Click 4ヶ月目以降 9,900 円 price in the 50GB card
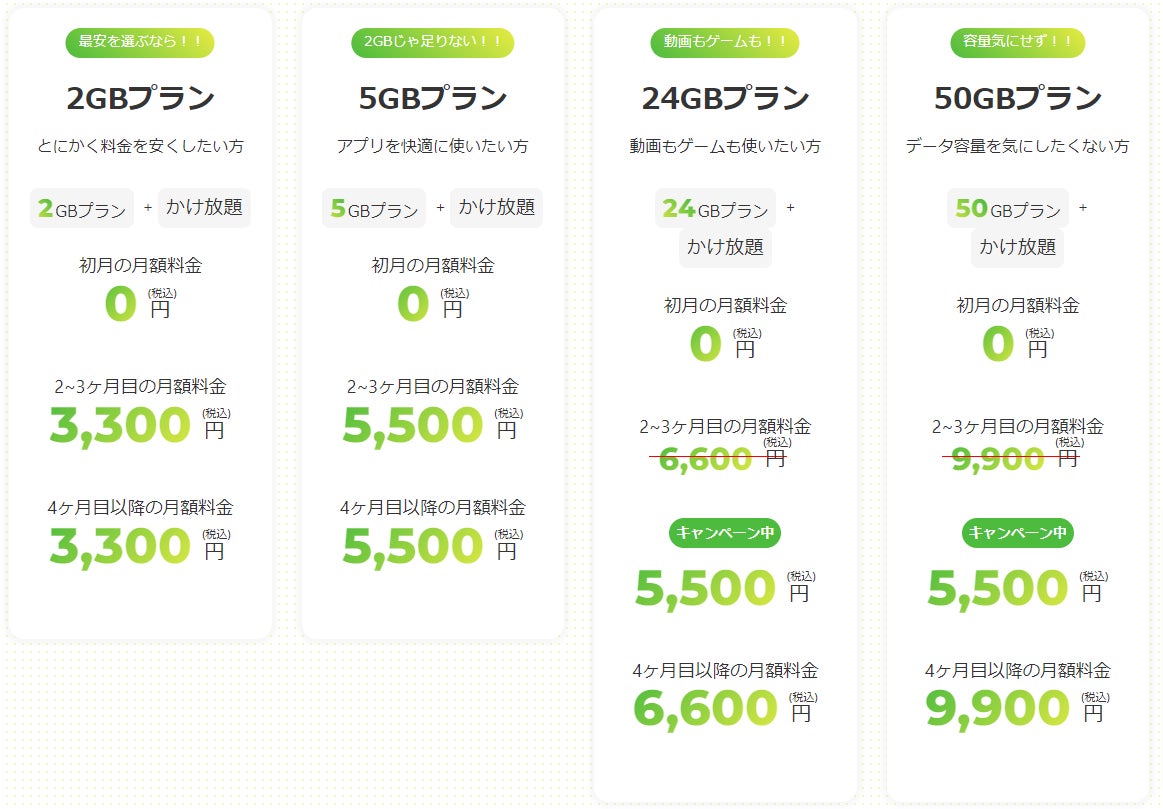 pos(1015,709)
